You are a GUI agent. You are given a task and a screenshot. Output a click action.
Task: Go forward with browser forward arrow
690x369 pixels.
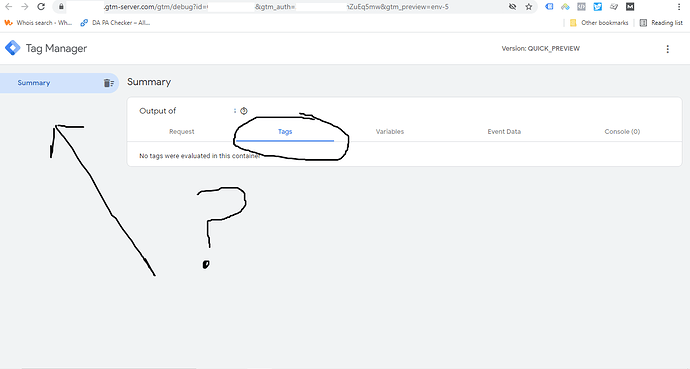[25, 7]
